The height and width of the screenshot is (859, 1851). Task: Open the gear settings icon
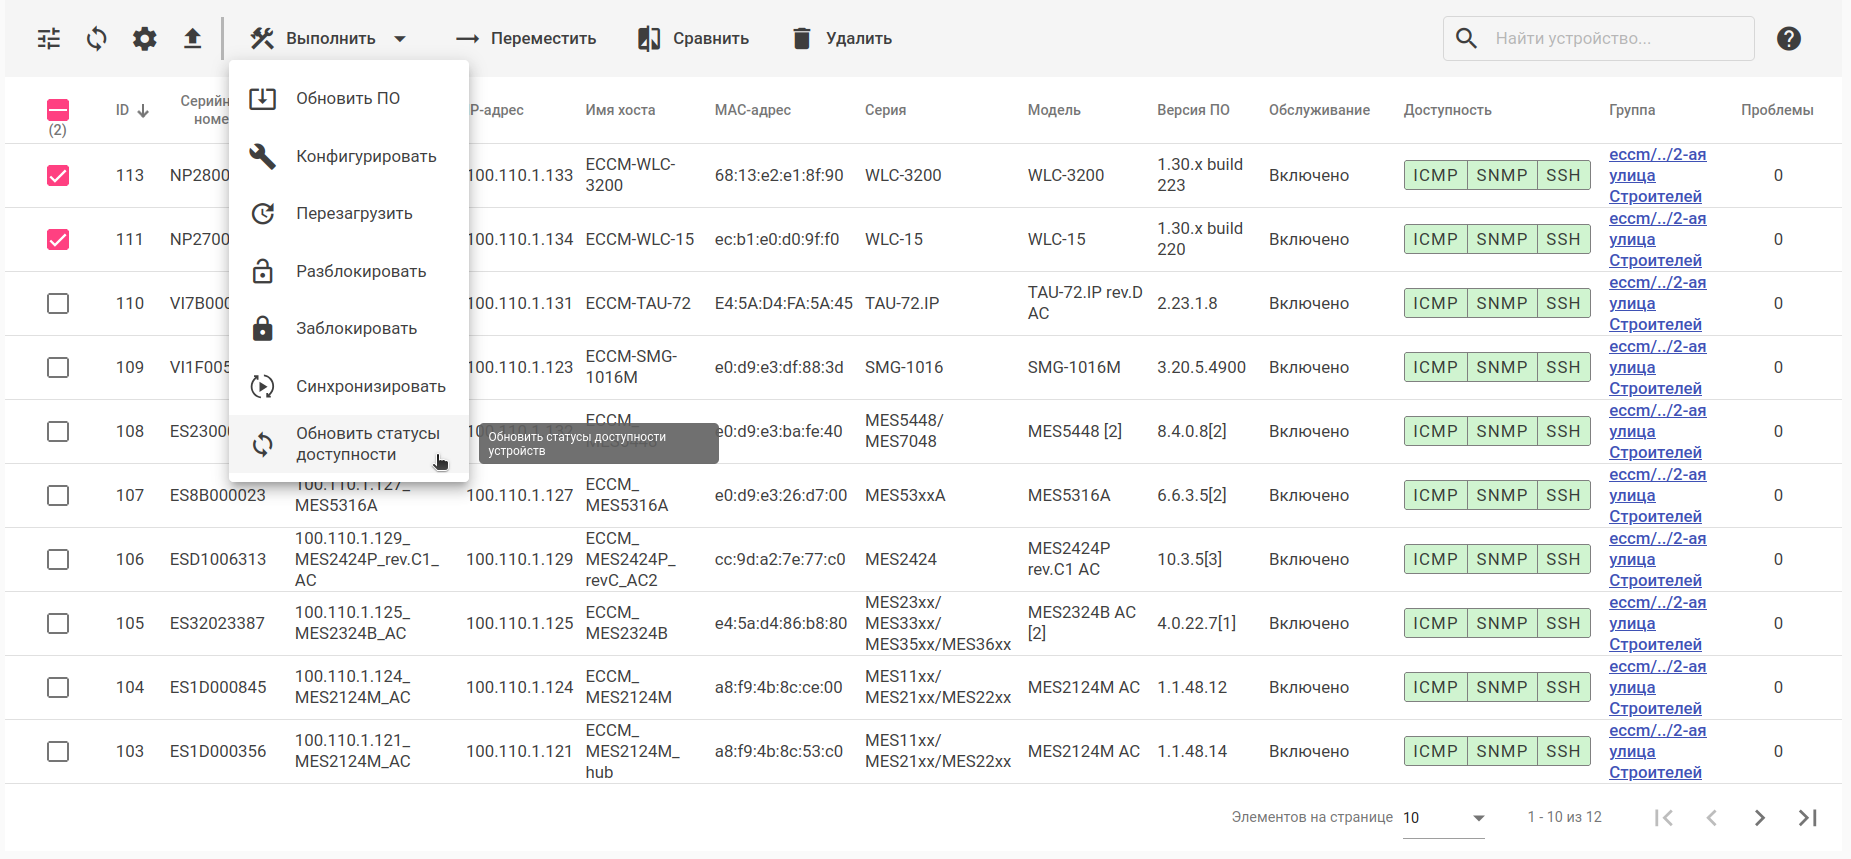(x=145, y=39)
